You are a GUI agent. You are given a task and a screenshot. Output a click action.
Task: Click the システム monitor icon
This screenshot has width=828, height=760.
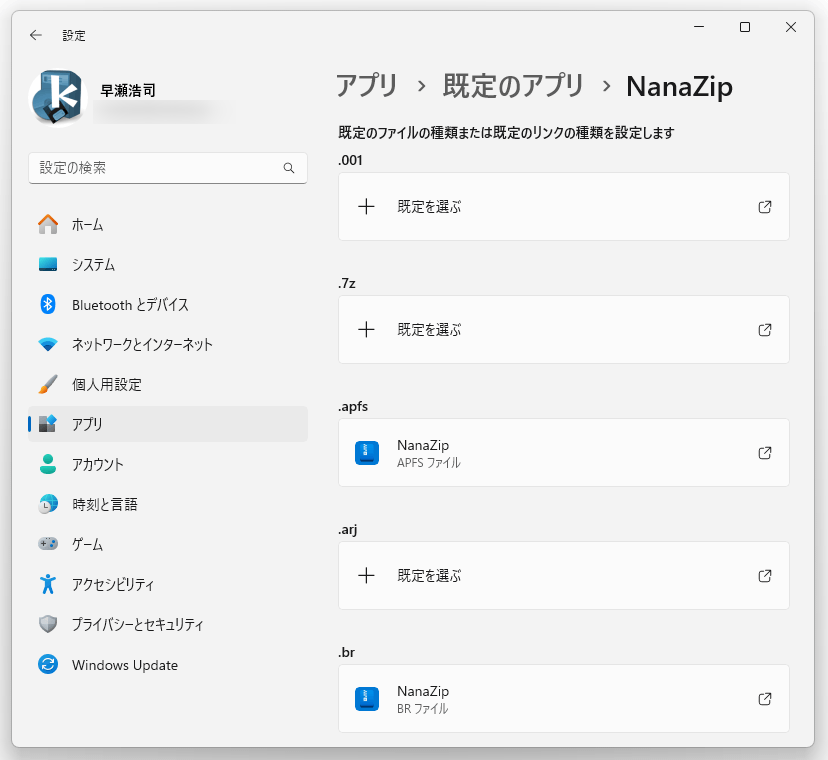click(48, 264)
